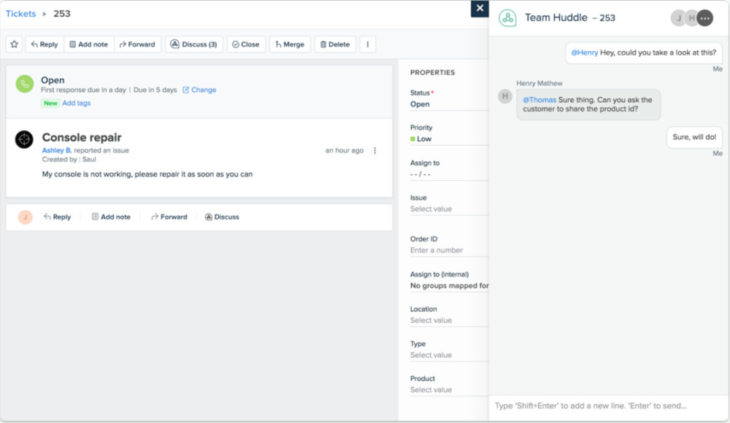Click the Change due date link
The image size is (730, 423).
(199, 90)
